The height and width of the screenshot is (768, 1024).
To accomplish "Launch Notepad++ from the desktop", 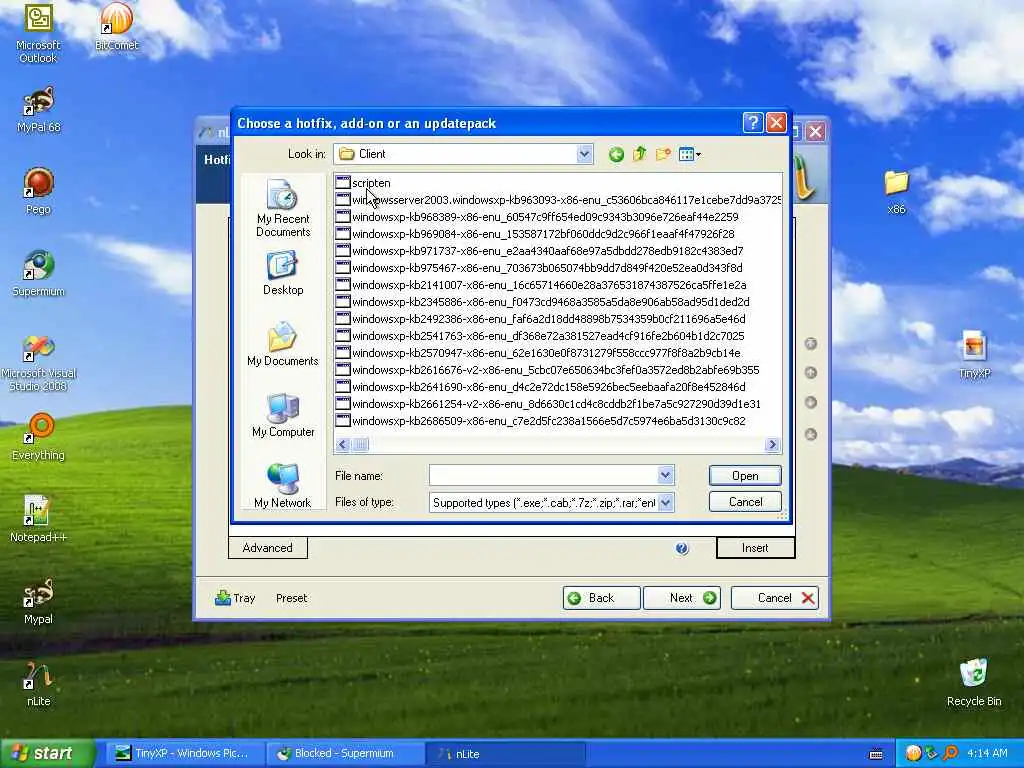I will tap(39, 519).
